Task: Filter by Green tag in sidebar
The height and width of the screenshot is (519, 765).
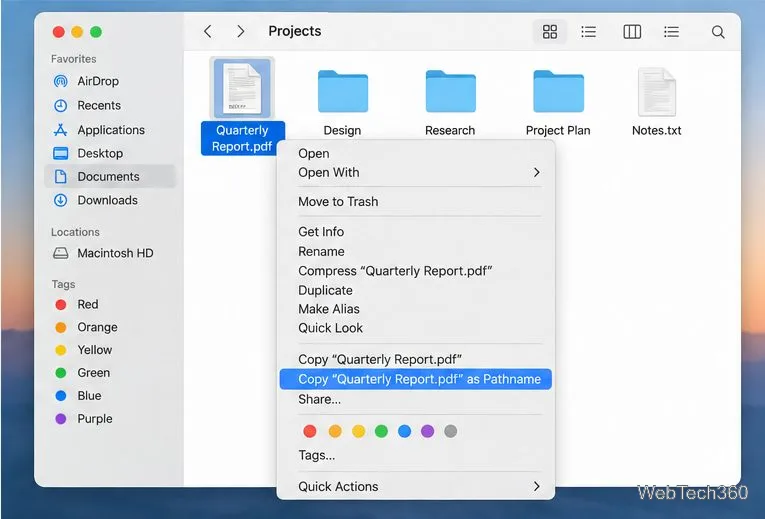Action: [x=83, y=373]
